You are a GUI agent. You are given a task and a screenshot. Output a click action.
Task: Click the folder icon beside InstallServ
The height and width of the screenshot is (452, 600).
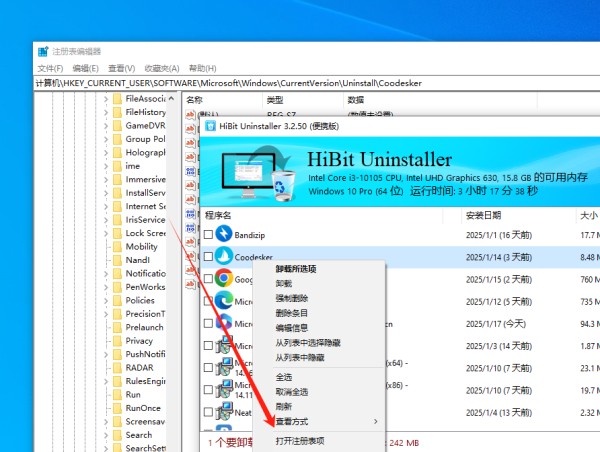[x=117, y=193]
